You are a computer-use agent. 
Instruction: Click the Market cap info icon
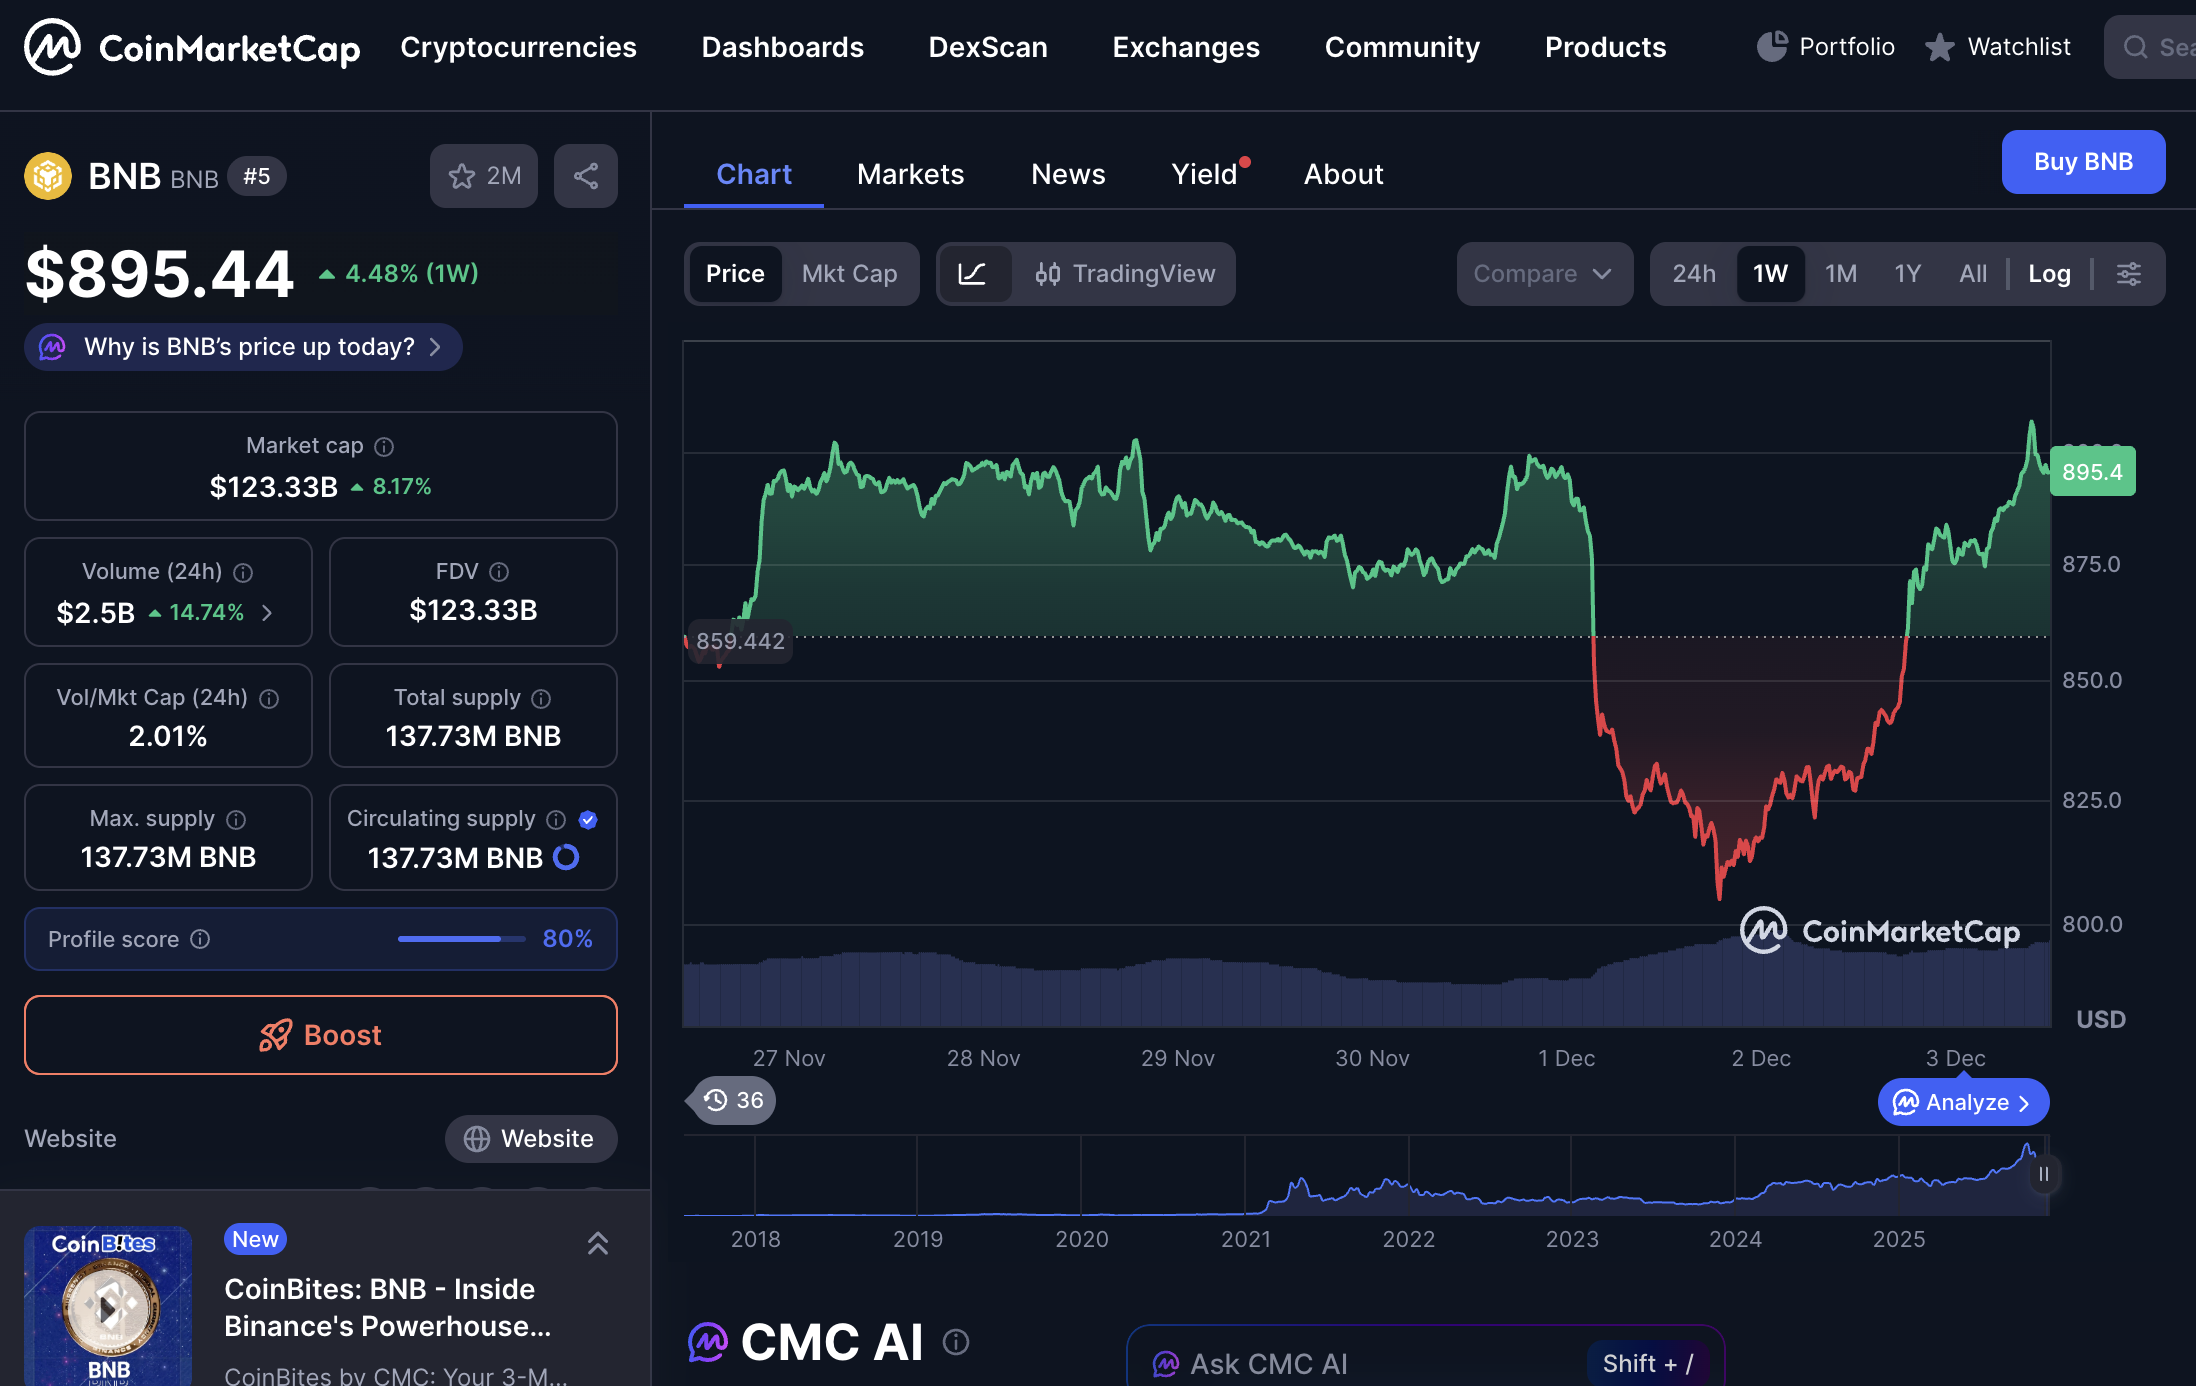pos(384,446)
